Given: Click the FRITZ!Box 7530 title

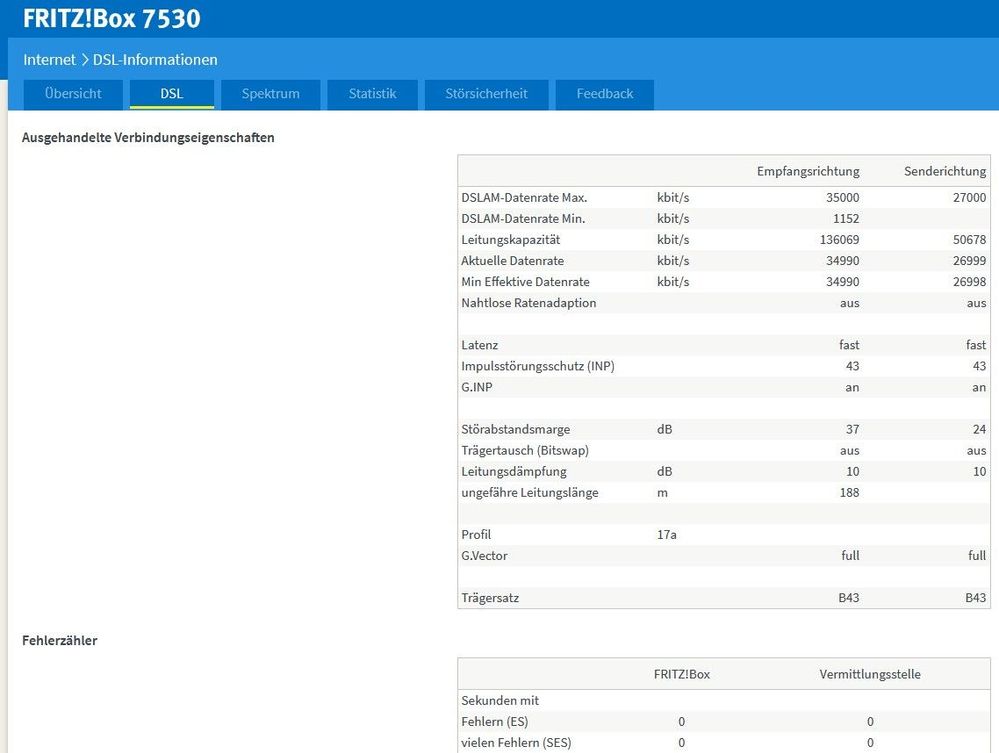Looking at the screenshot, I should pos(111,18).
